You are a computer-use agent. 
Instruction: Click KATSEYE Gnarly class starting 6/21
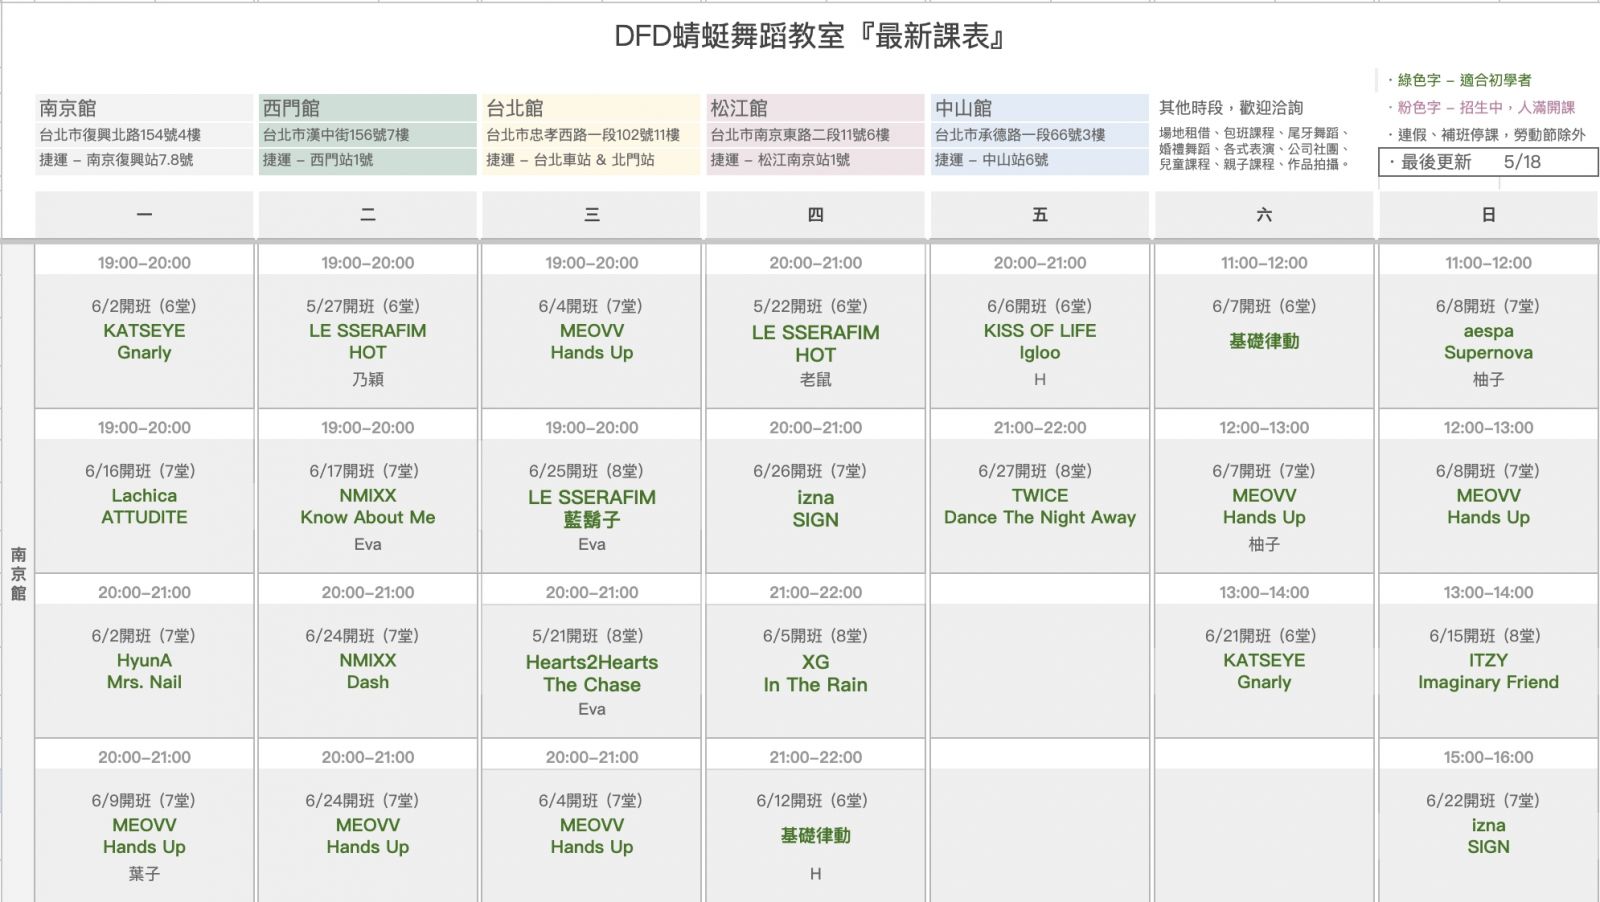(1264, 671)
